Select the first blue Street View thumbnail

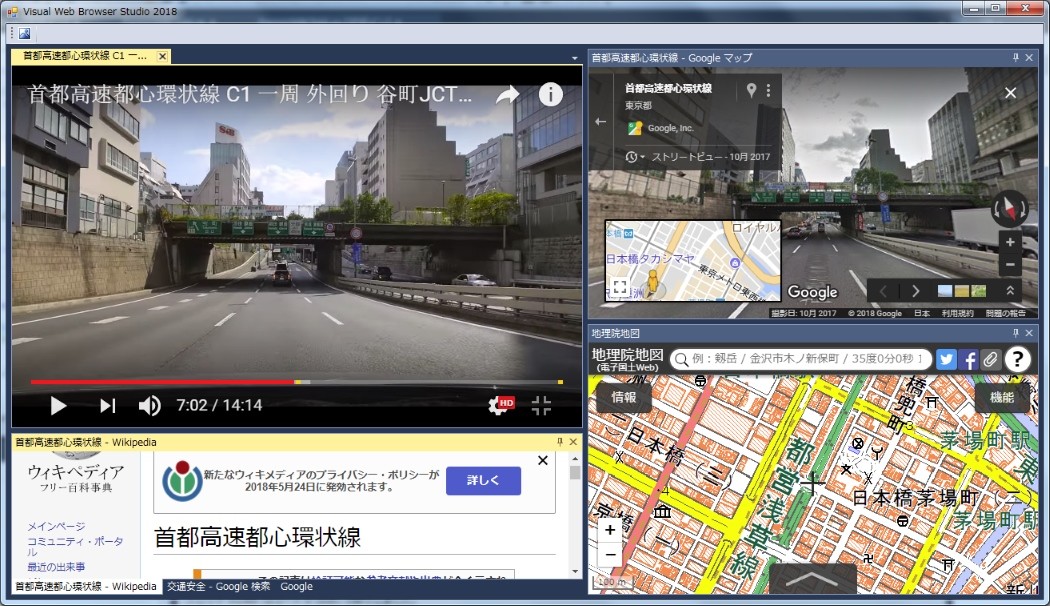click(944, 291)
